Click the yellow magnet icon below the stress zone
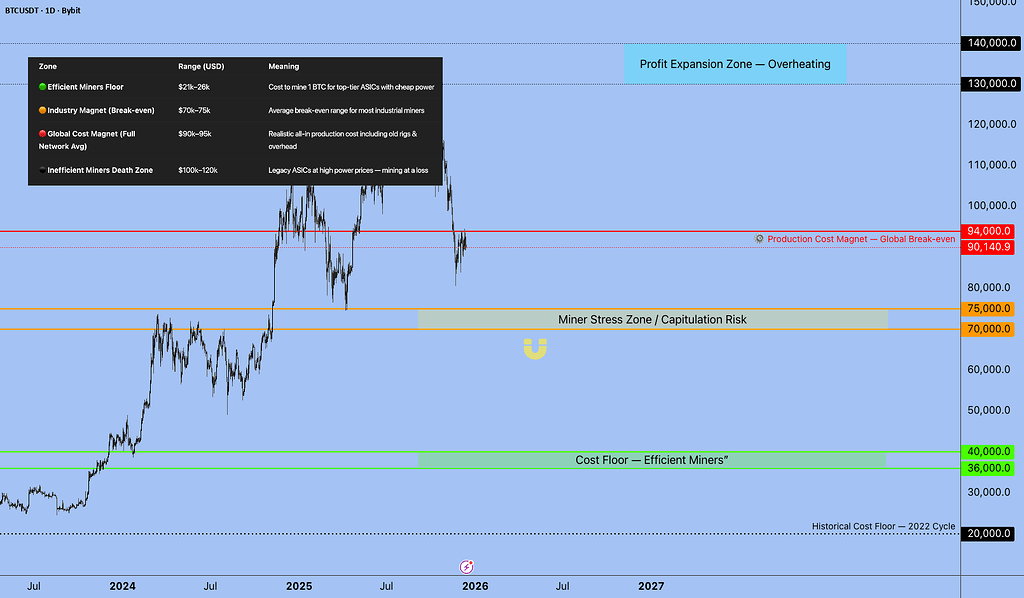This screenshot has height=598, width=1024. [x=535, y=349]
